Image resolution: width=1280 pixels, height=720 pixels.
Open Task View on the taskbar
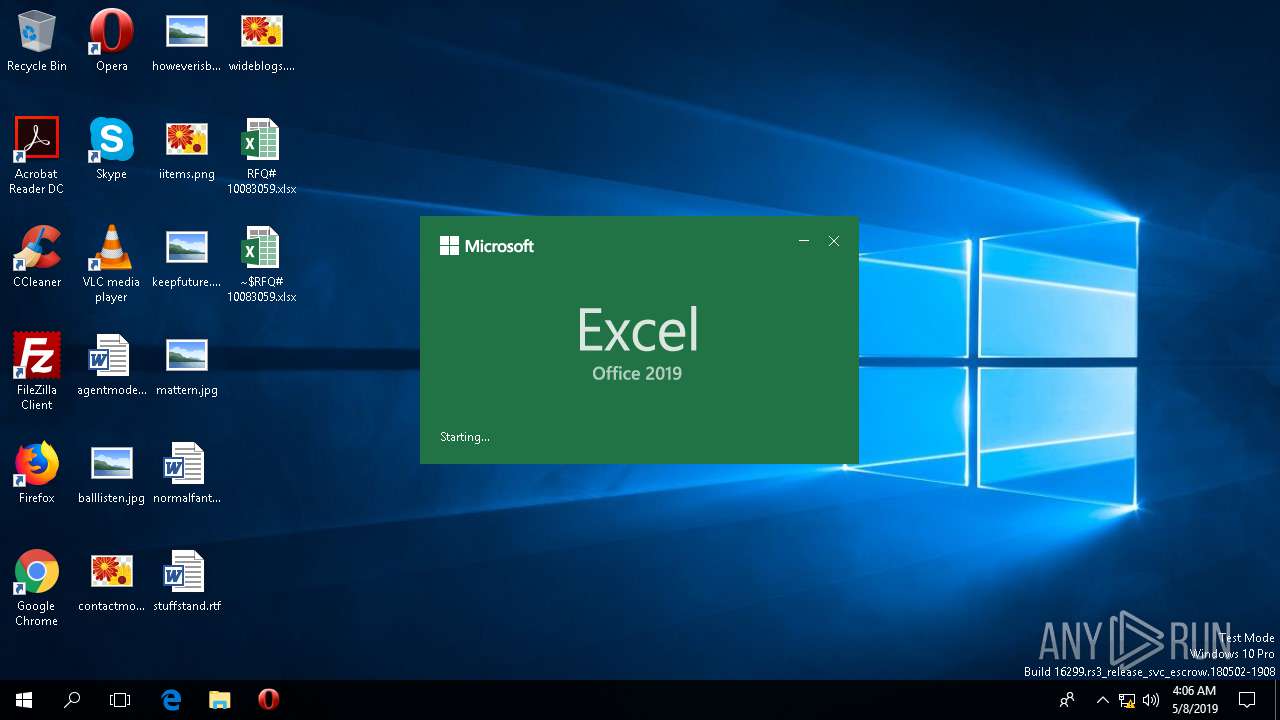click(120, 700)
